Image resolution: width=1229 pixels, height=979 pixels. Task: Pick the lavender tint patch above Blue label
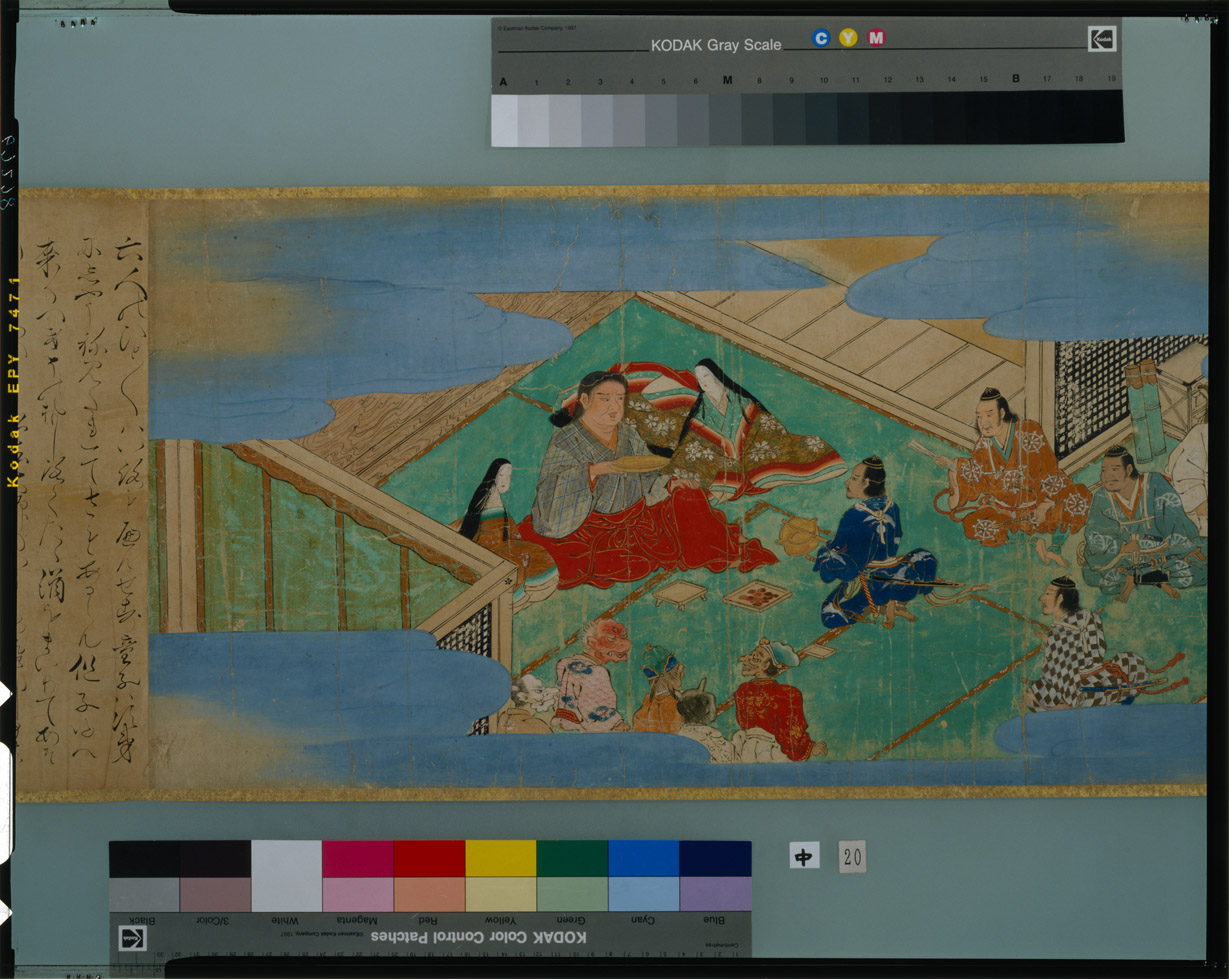point(715,895)
